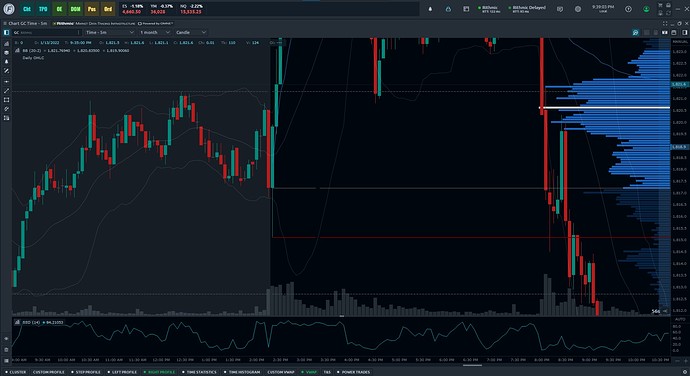Click the trash icon beside RSI panel

click(6, 350)
